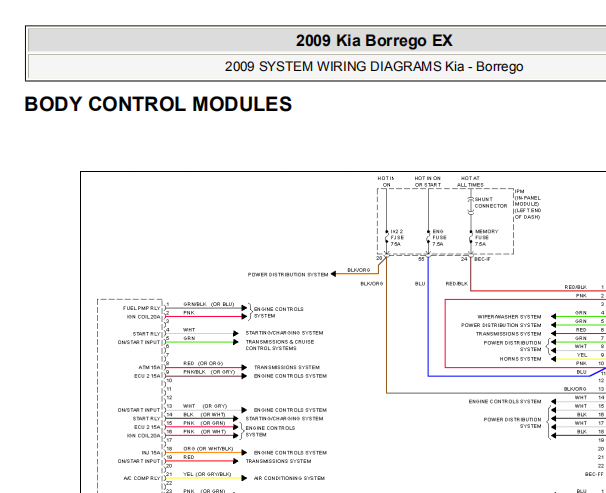Click the '2009 Kia Borrego EX' title

tap(374, 41)
